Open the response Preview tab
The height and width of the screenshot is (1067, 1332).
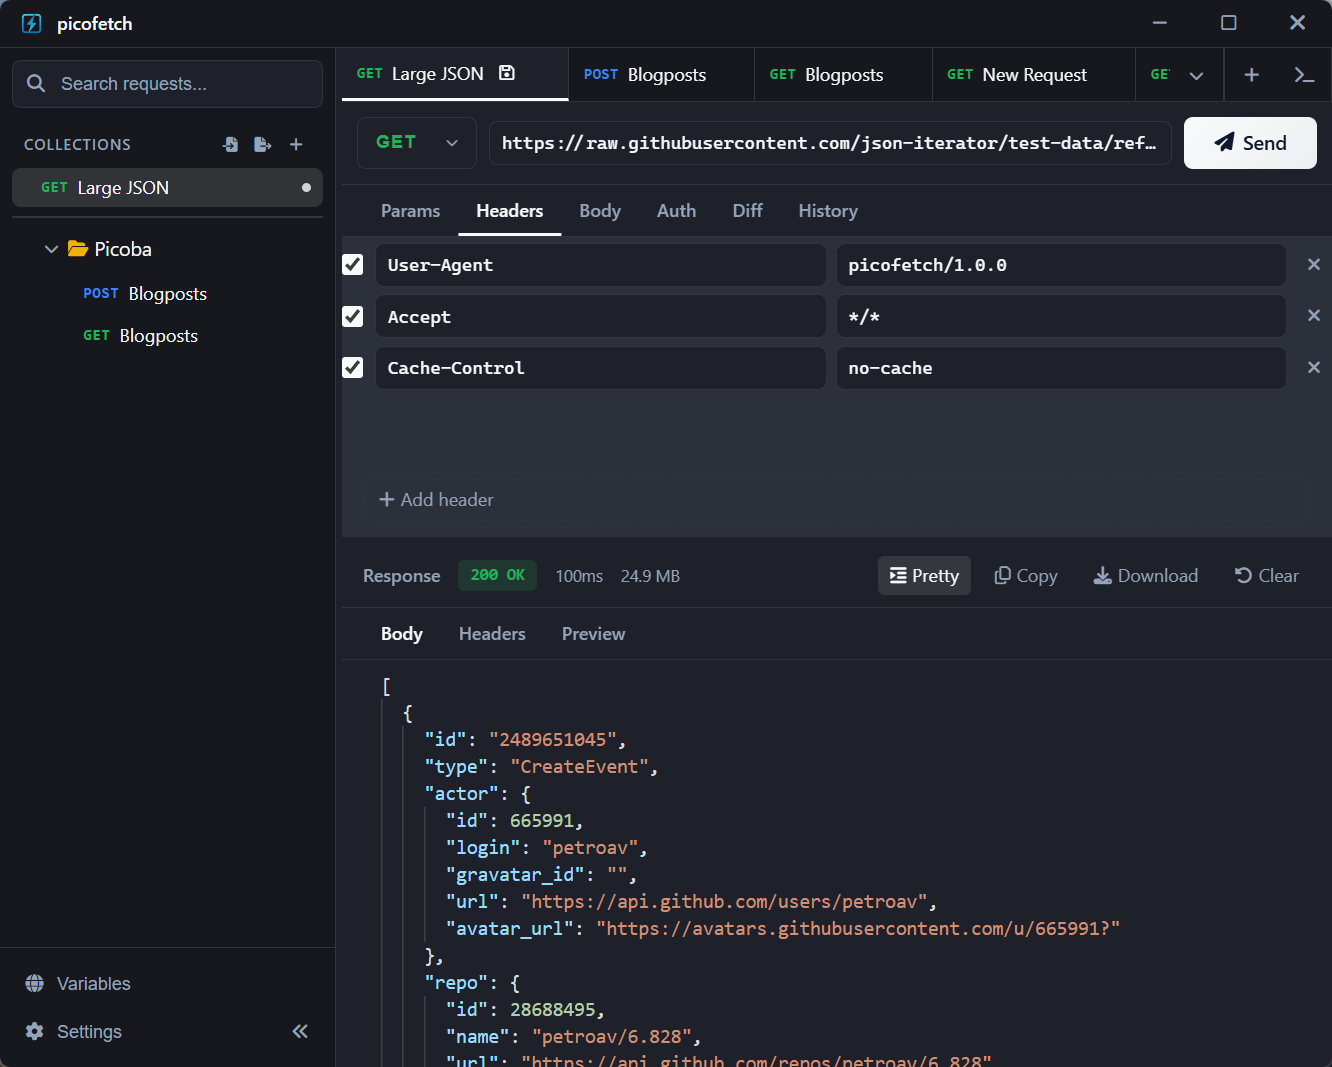coord(593,634)
